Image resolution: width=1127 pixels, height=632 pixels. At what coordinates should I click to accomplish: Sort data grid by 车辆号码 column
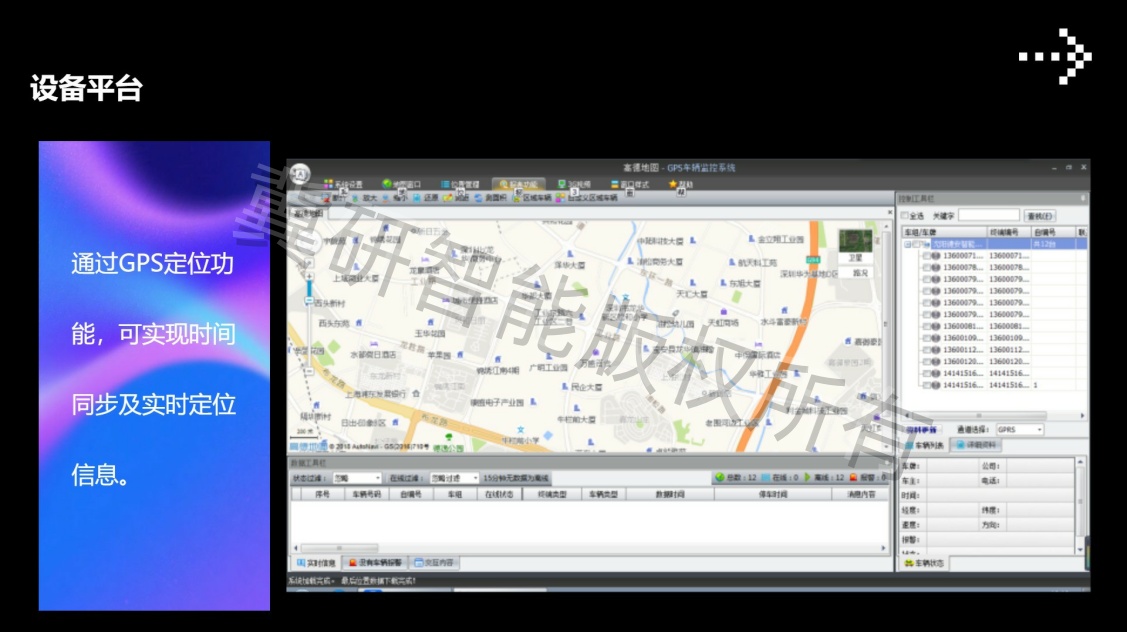[367, 495]
